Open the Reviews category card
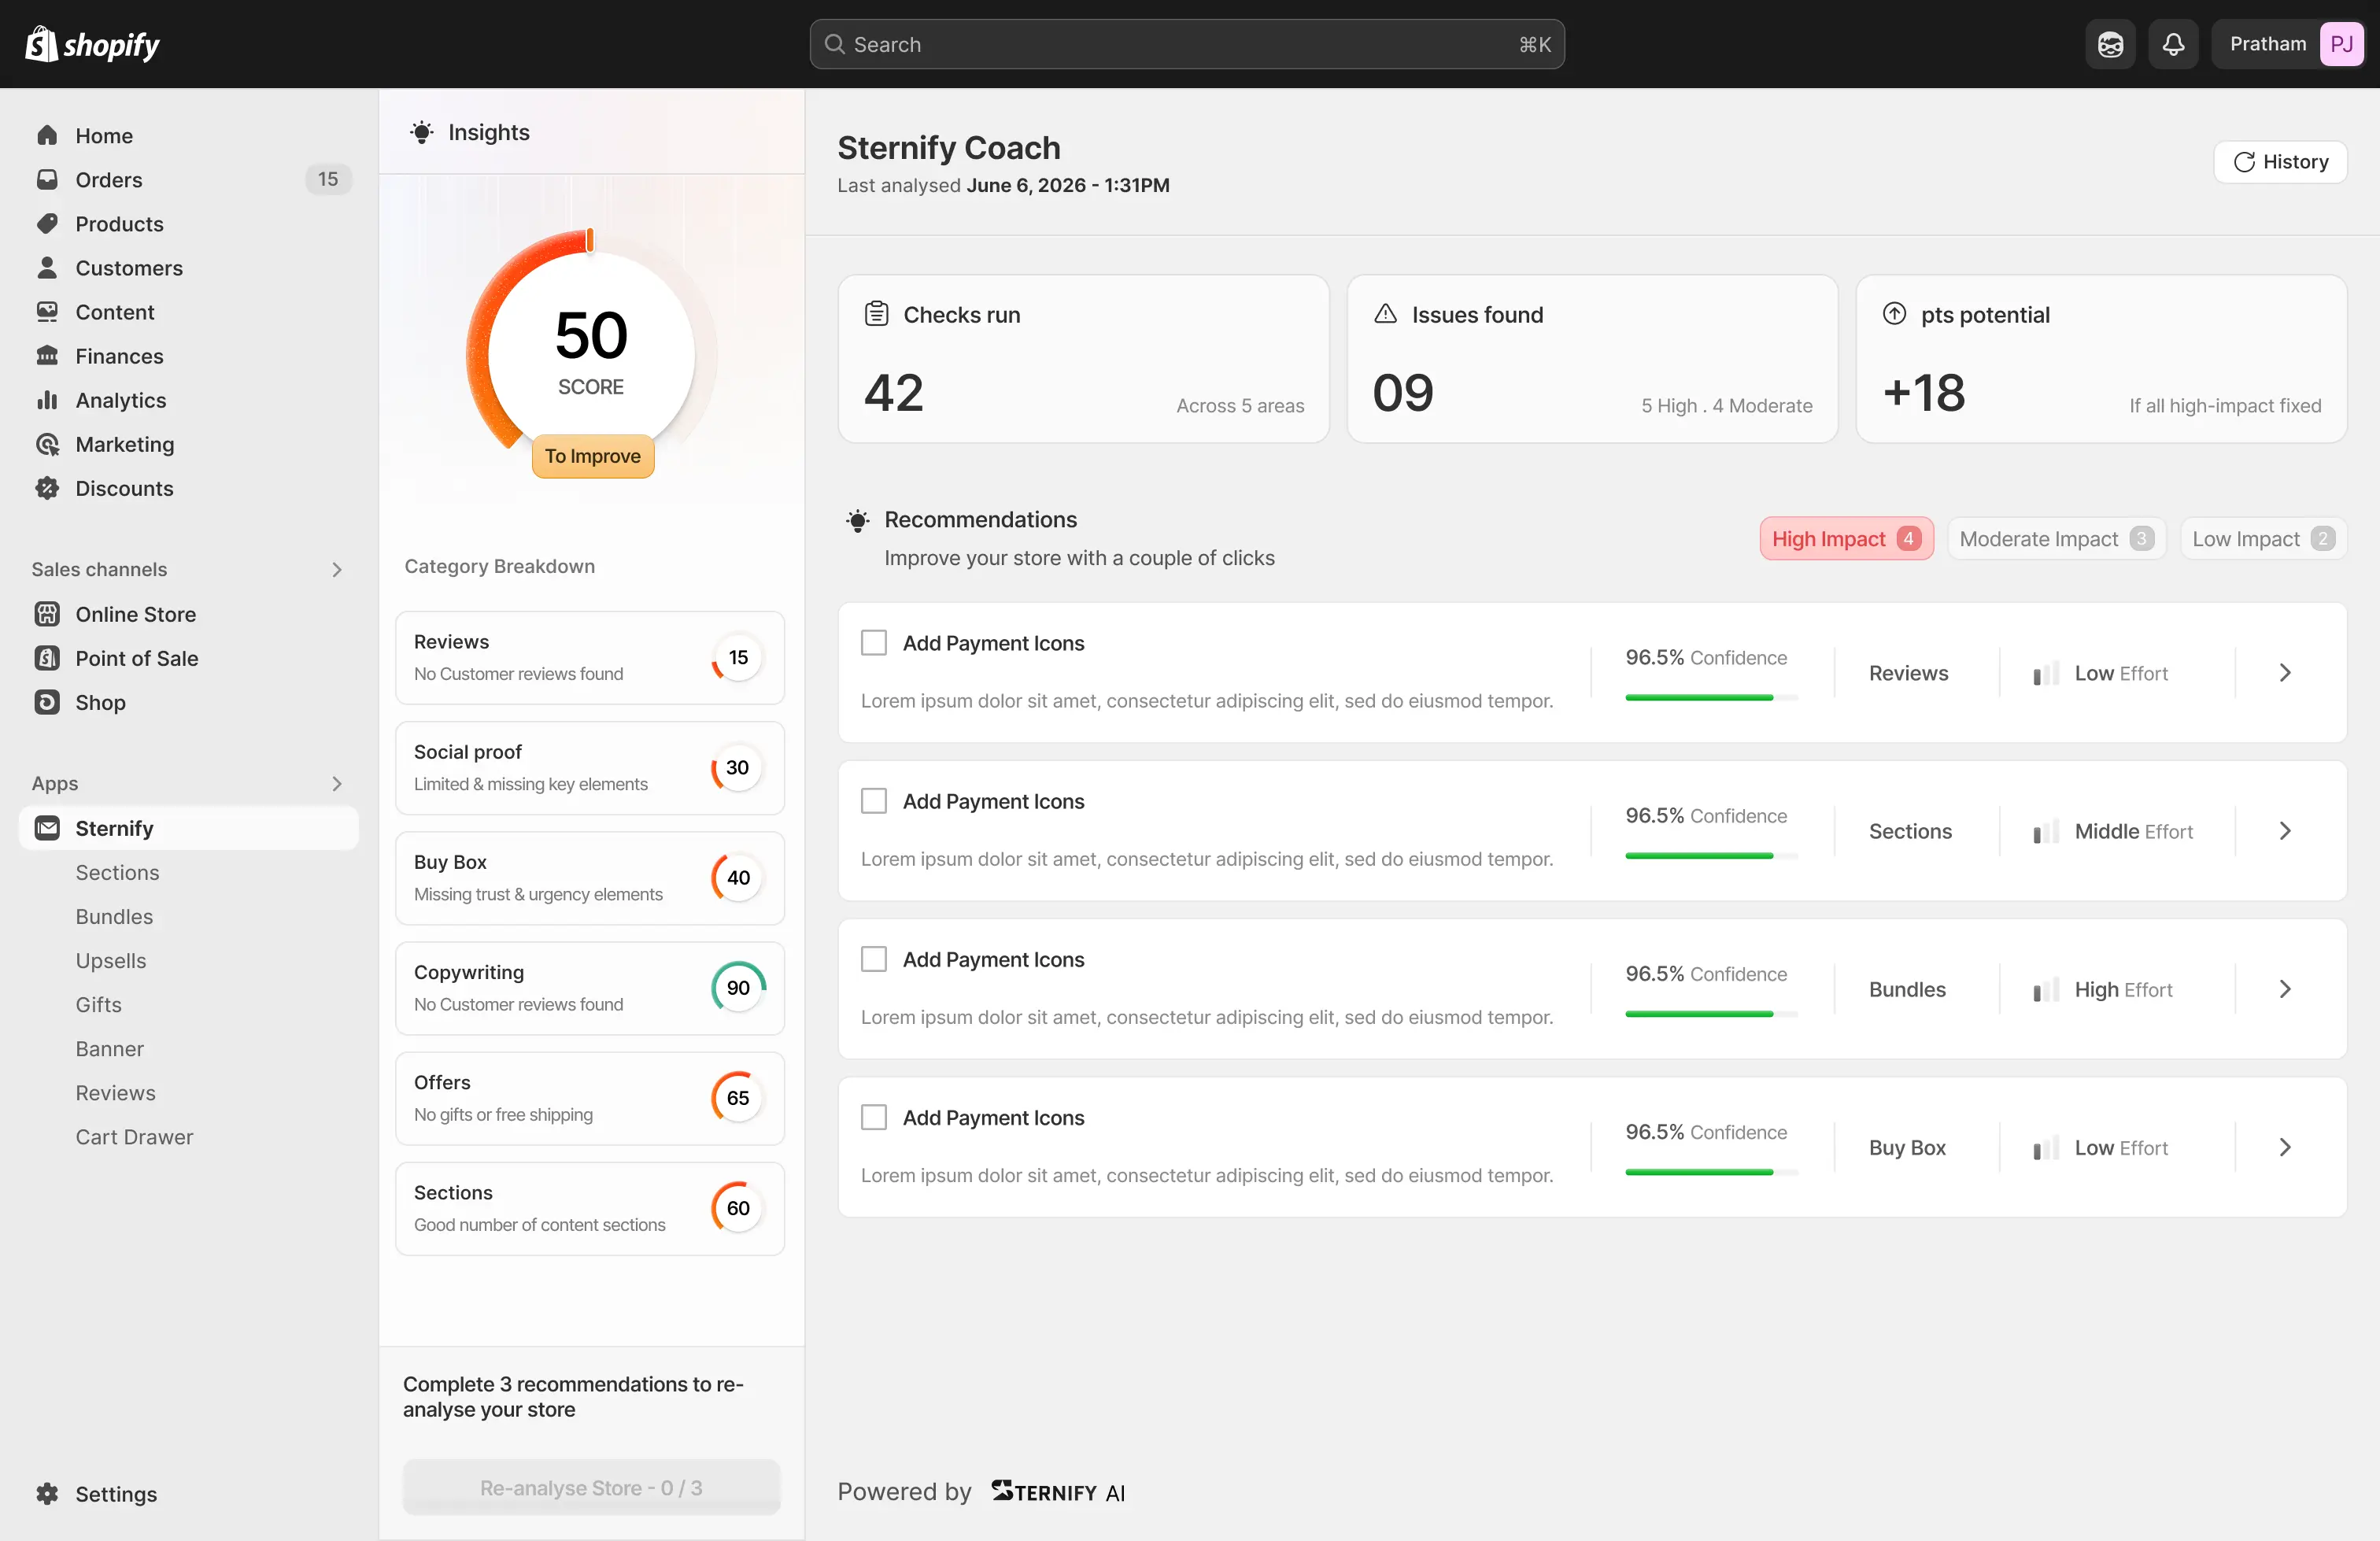Viewport: 2380px width, 1541px height. (589, 657)
